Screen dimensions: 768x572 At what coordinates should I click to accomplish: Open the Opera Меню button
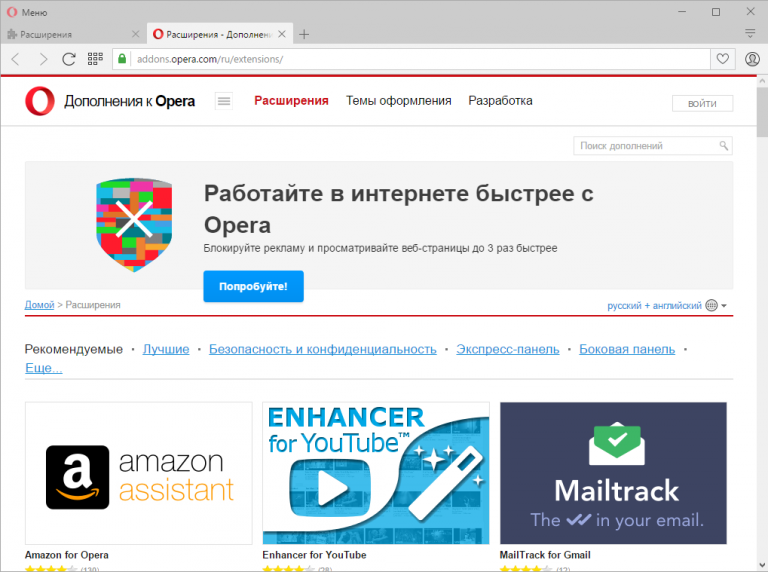27,12
